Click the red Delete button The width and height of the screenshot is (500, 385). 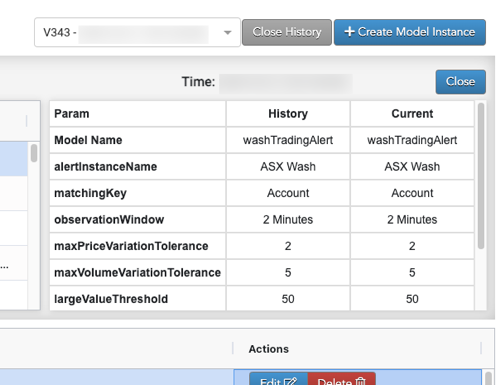(x=342, y=379)
